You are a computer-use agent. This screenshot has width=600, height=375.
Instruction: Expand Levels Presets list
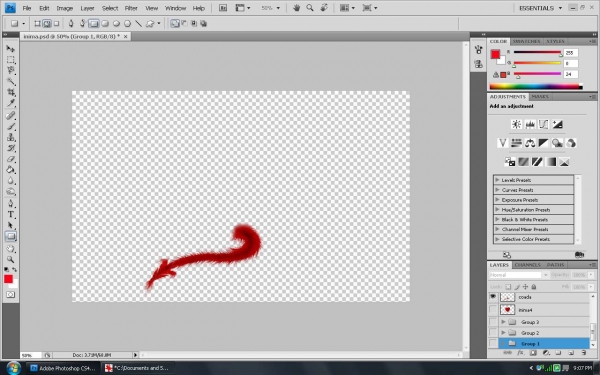tap(497, 180)
